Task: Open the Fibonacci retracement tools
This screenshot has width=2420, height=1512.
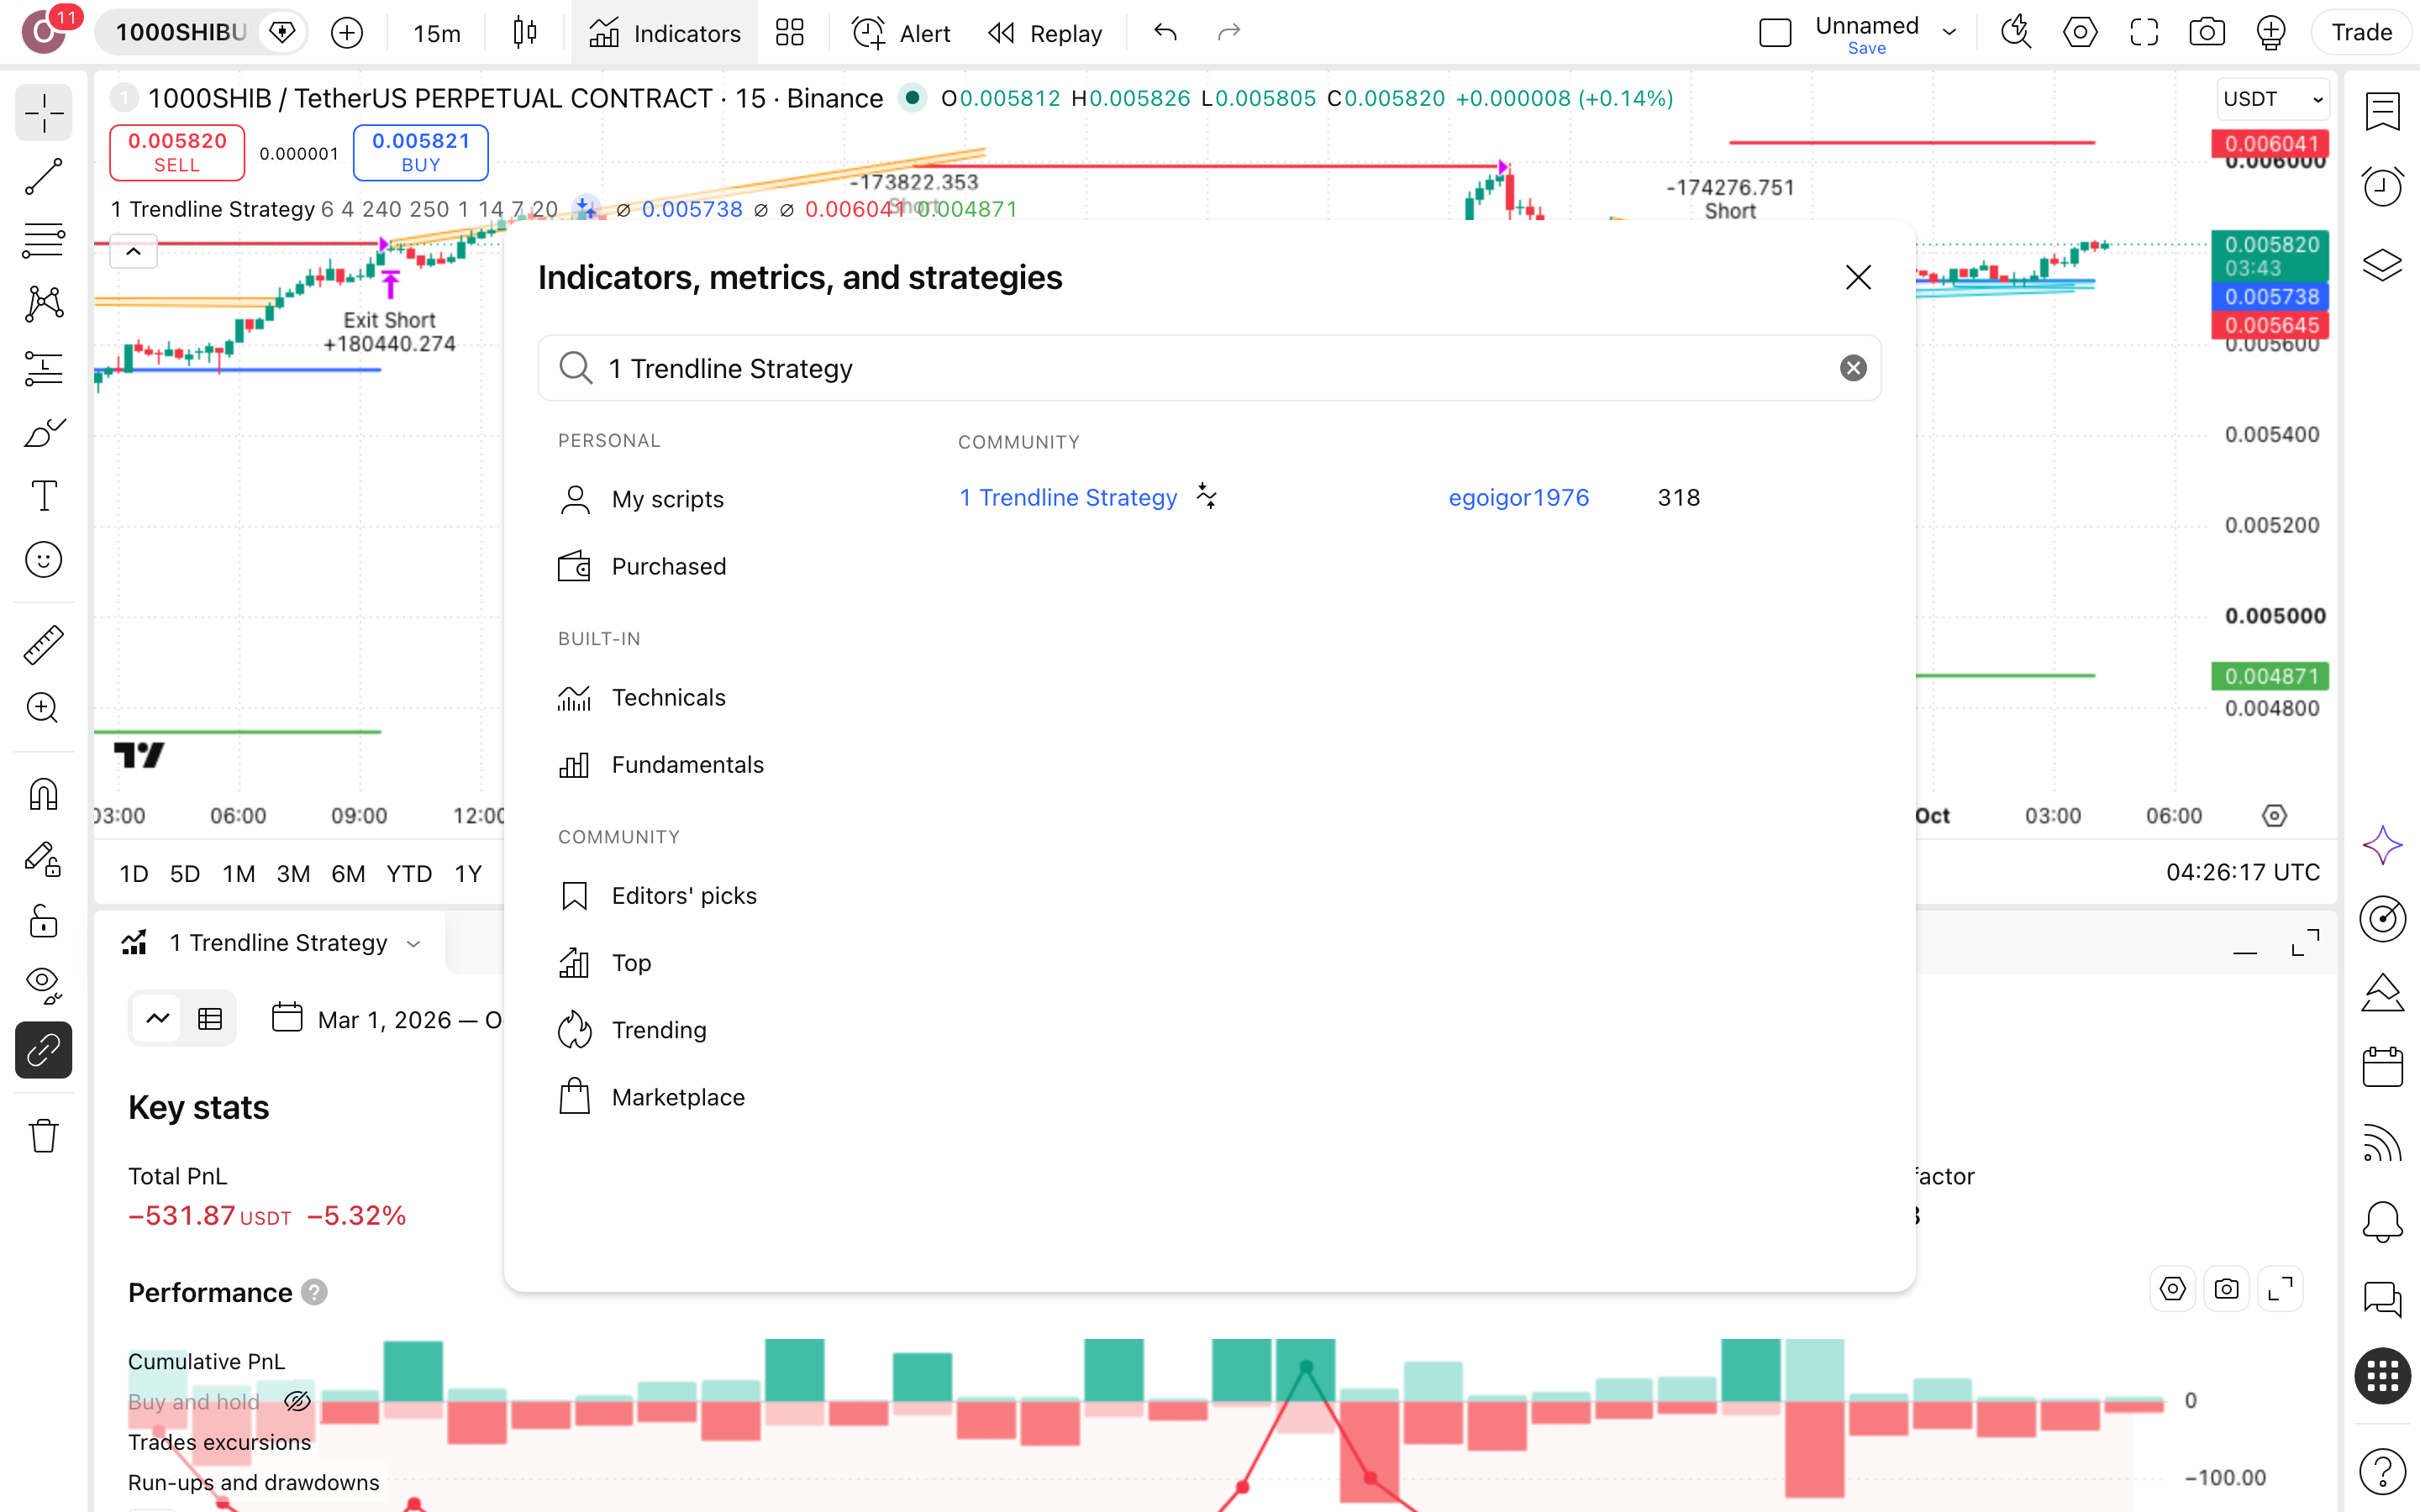Action: pos(43,240)
